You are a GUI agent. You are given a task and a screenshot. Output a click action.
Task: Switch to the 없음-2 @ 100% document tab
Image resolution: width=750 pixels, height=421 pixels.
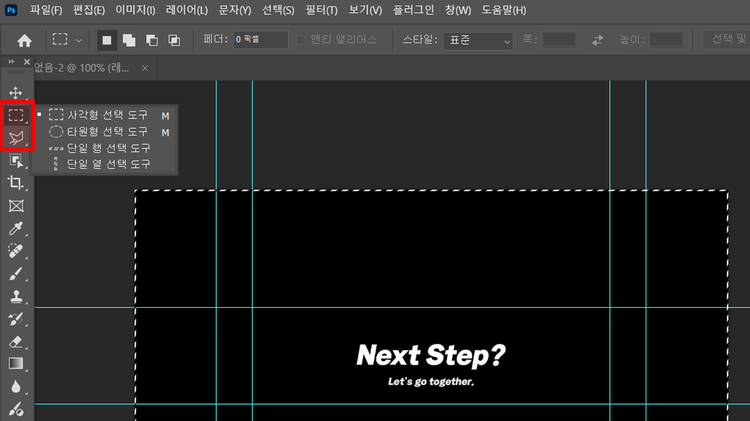82,68
